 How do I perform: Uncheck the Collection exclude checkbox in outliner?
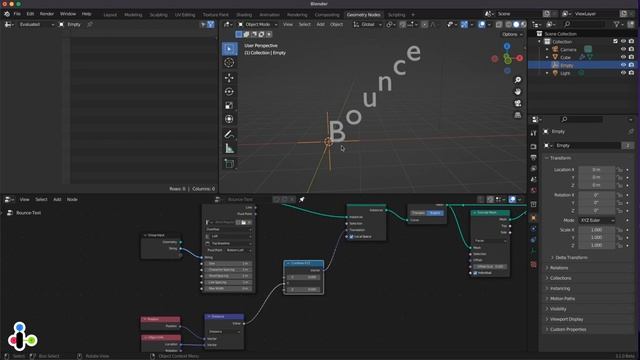tap(615, 42)
